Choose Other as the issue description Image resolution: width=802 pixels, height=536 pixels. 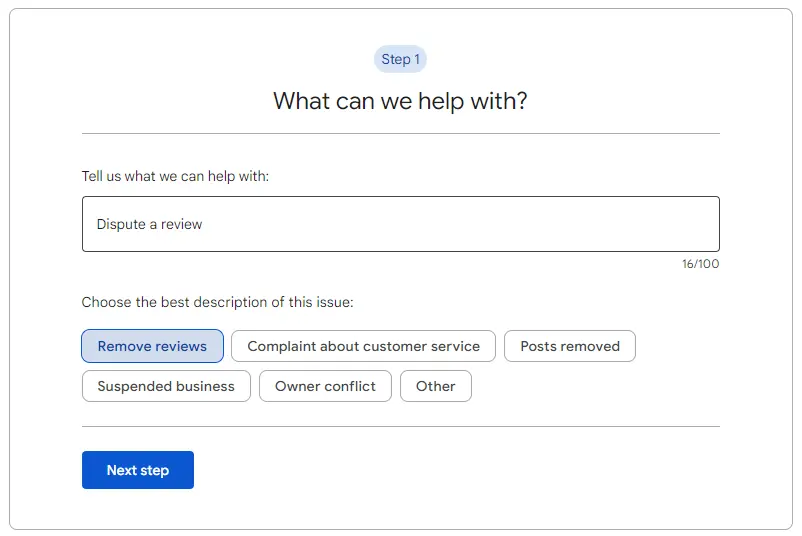click(x=435, y=386)
